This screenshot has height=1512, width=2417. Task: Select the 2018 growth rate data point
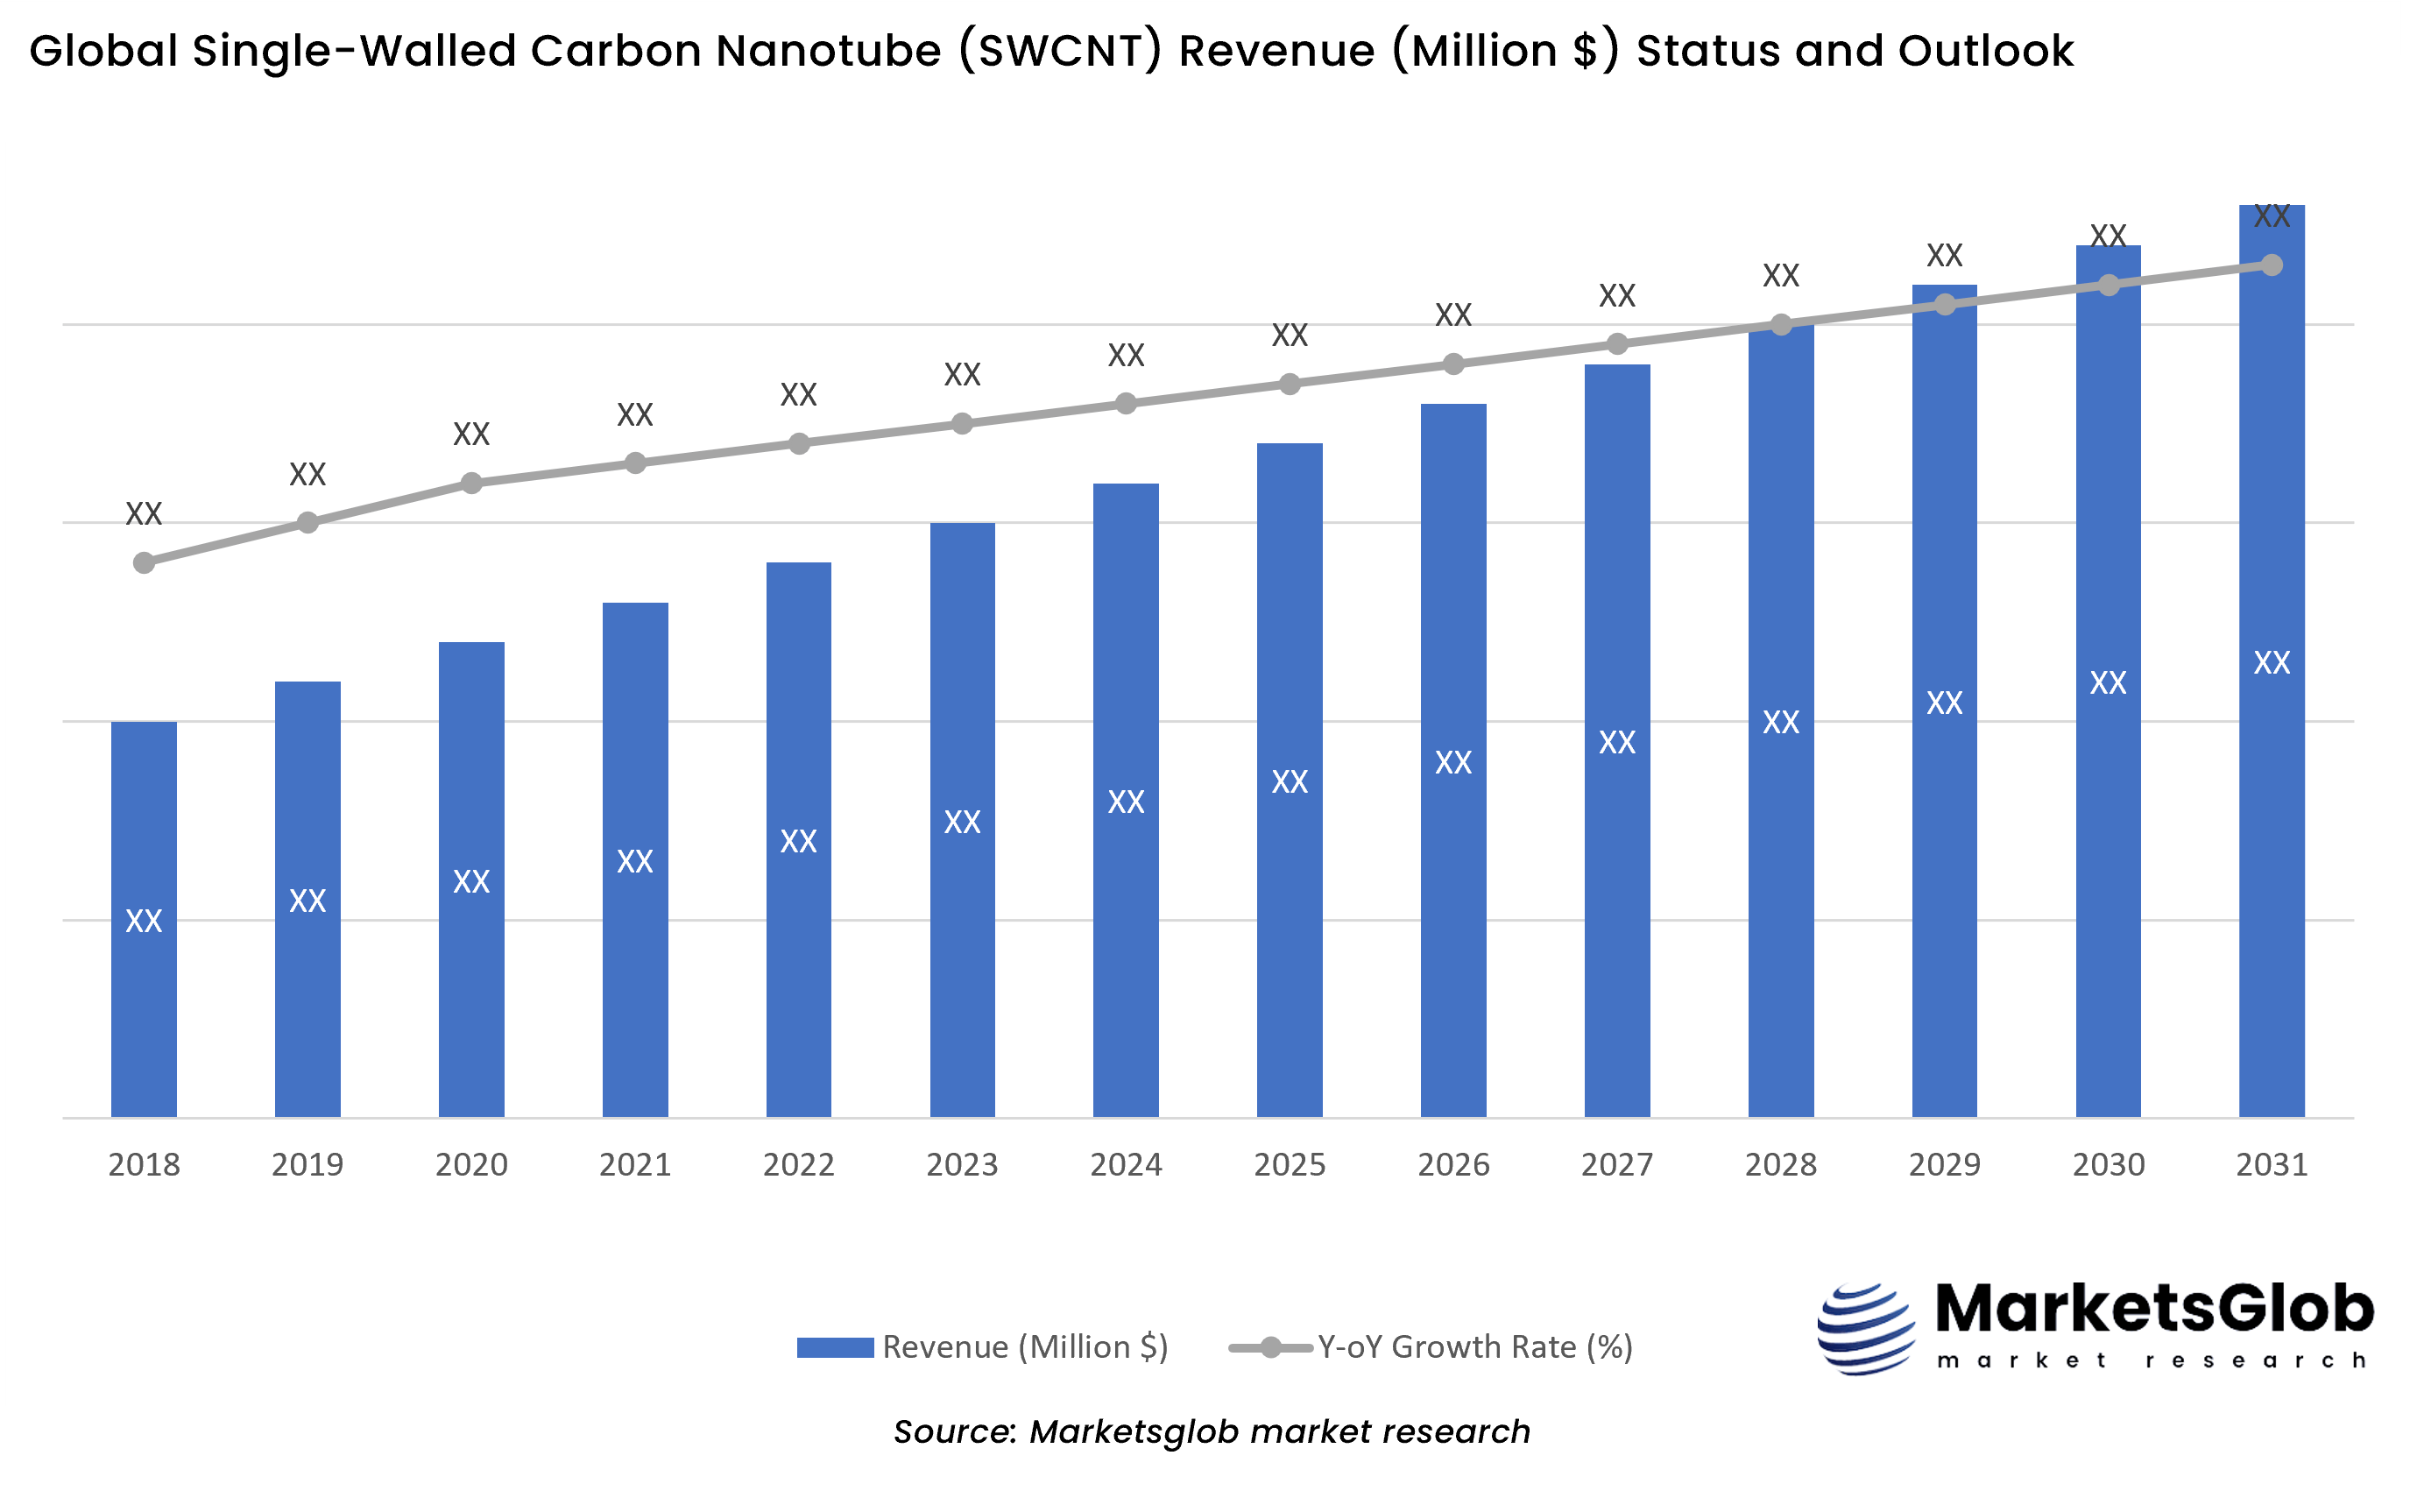[146, 563]
